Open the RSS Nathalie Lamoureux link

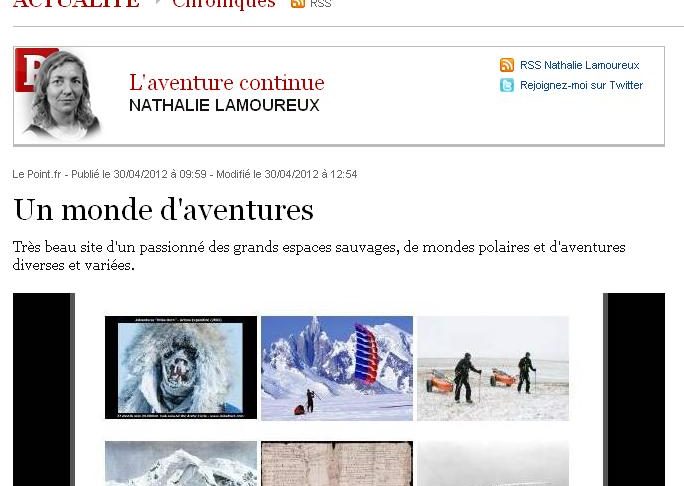coord(579,65)
